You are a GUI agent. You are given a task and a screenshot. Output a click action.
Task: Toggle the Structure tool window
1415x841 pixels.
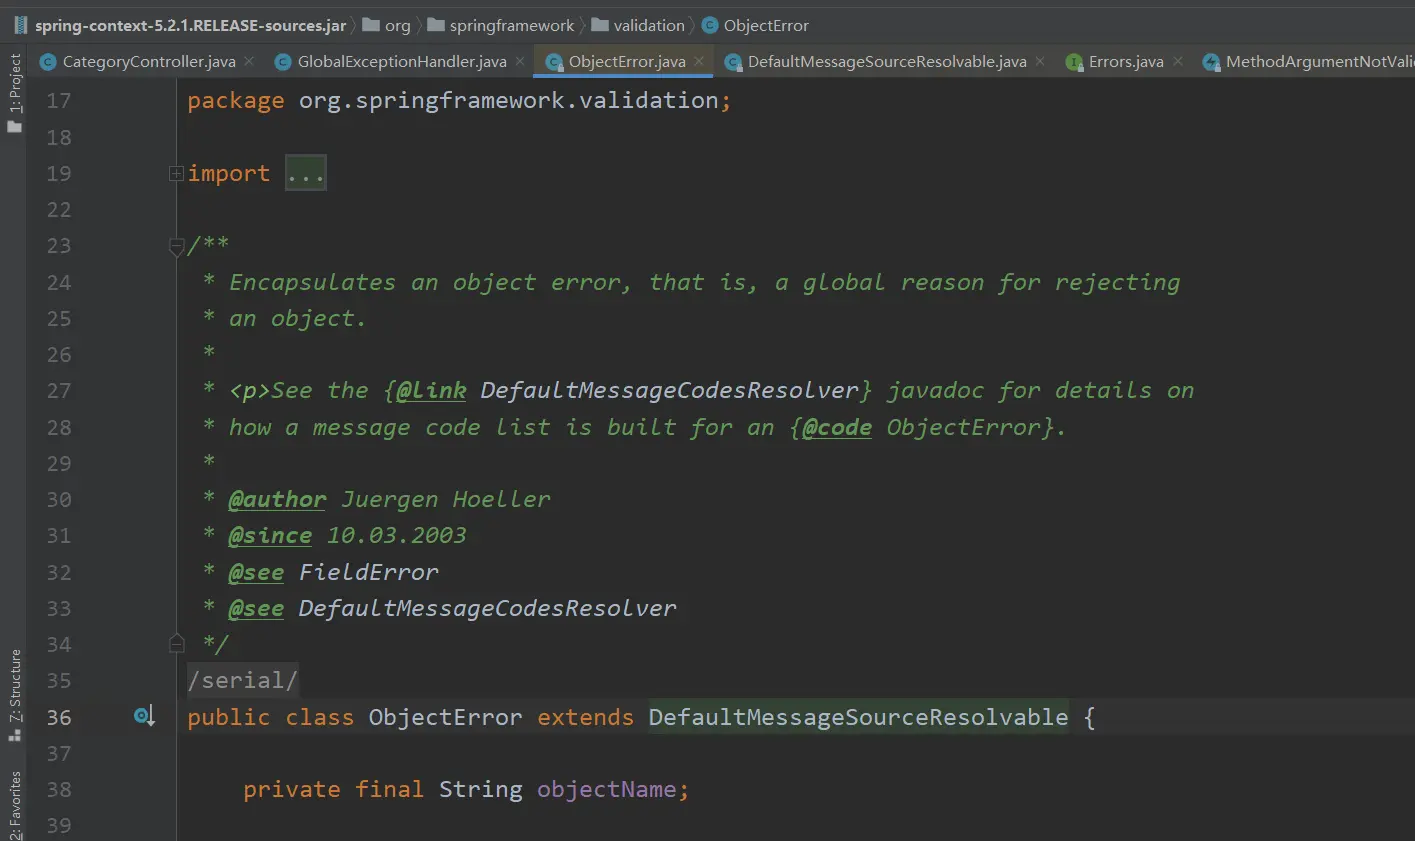(14, 694)
